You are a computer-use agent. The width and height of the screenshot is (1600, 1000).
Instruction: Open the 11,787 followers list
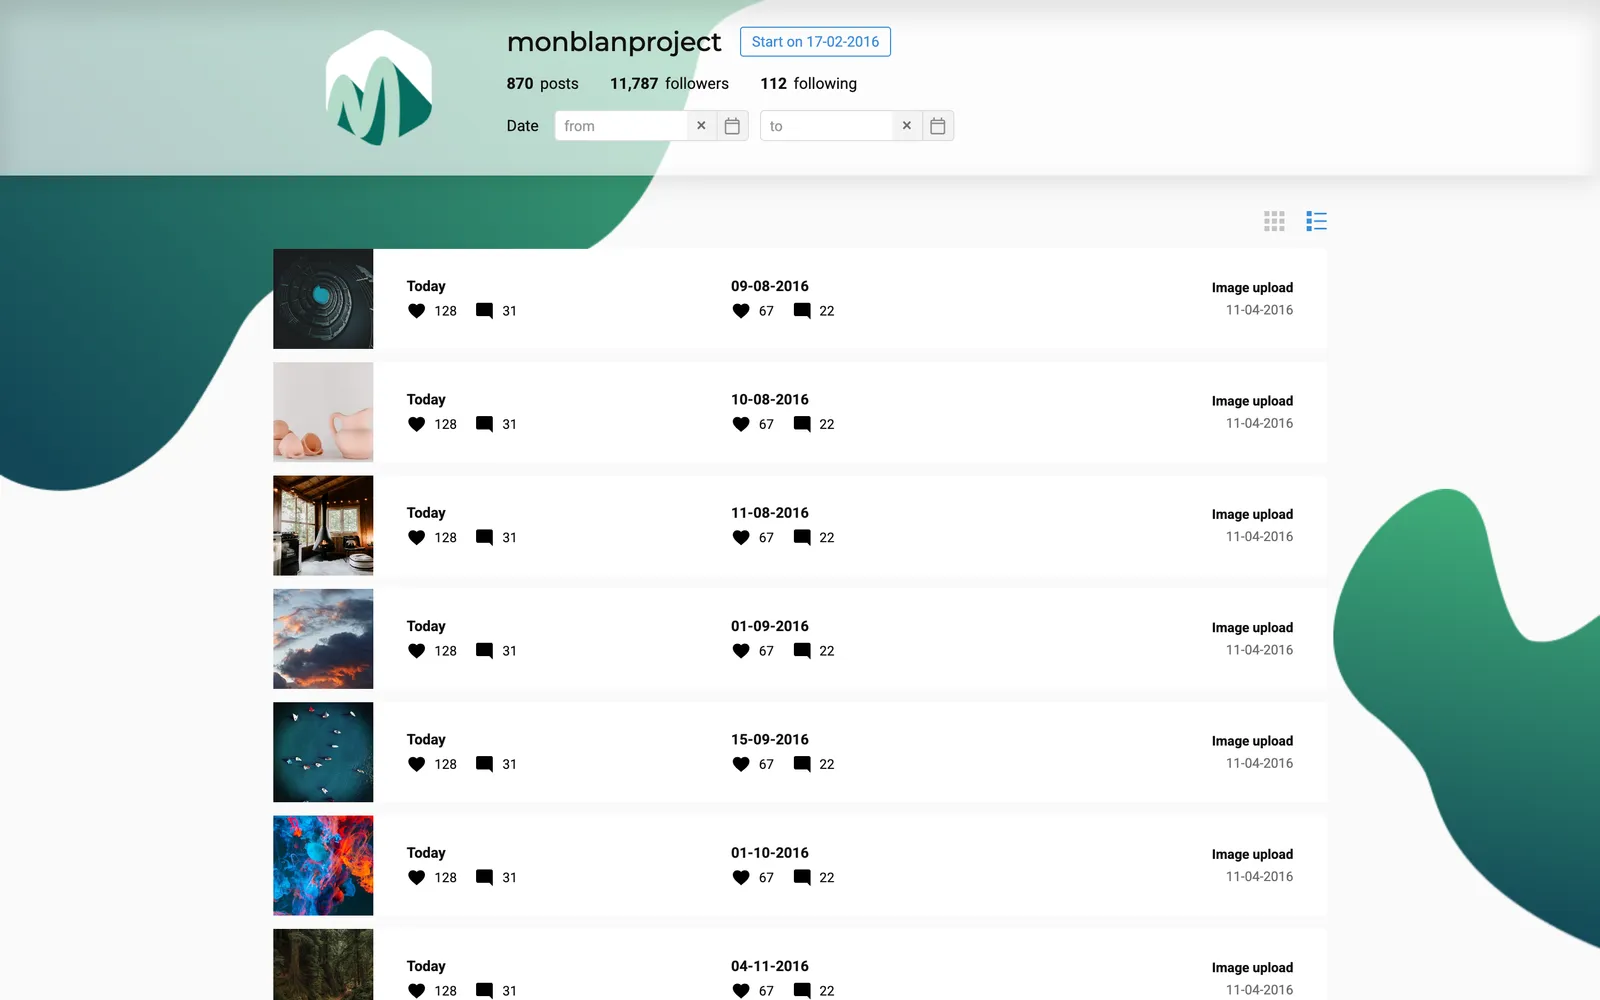pyautogui.click(x=669, y=84)
